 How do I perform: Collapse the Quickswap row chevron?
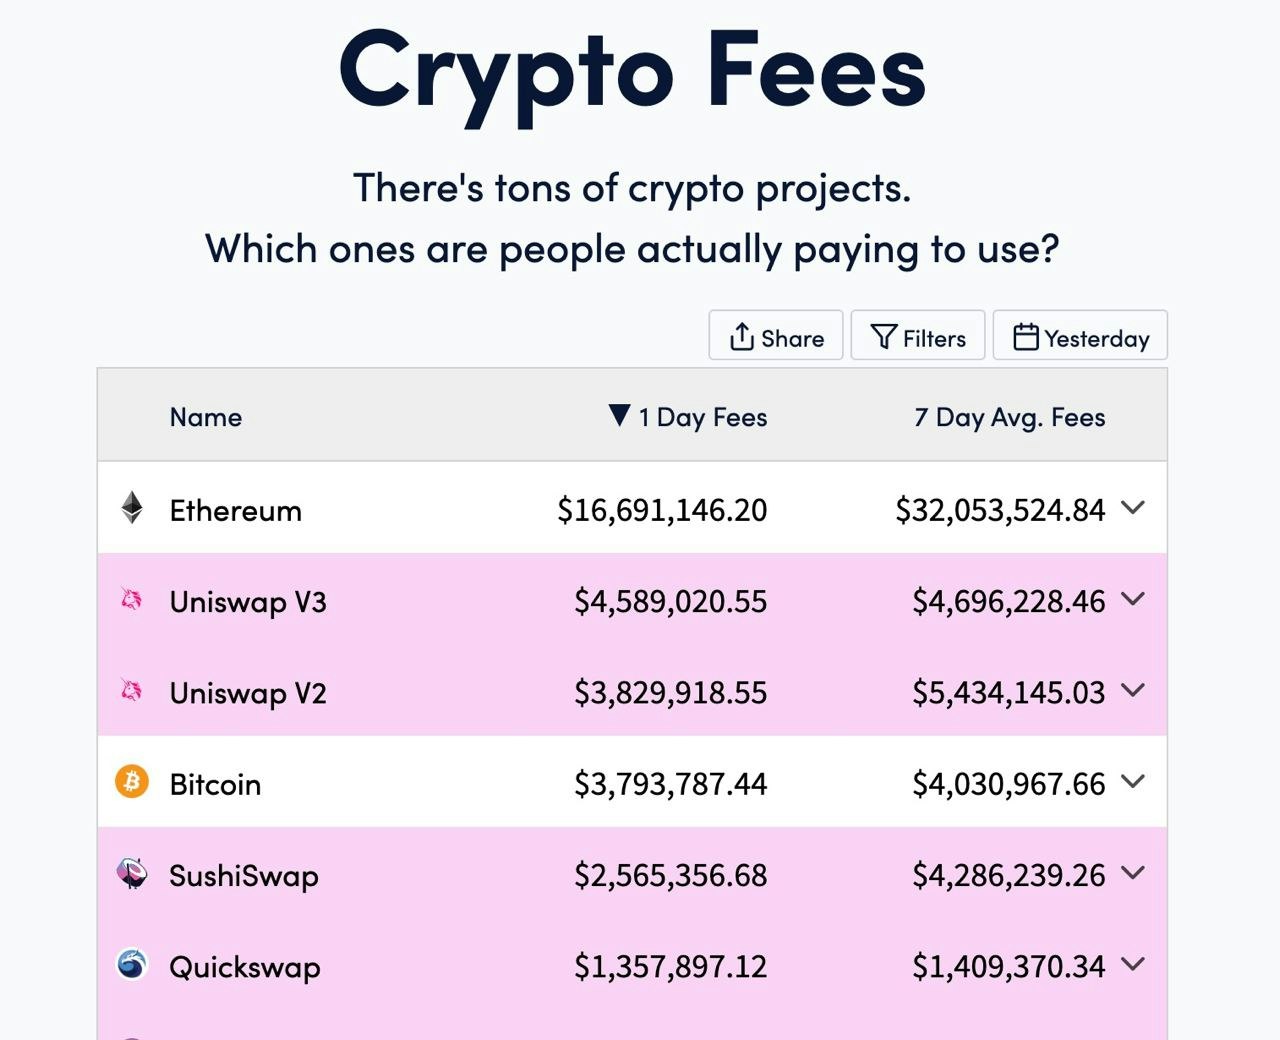[x=1134, y=966]
